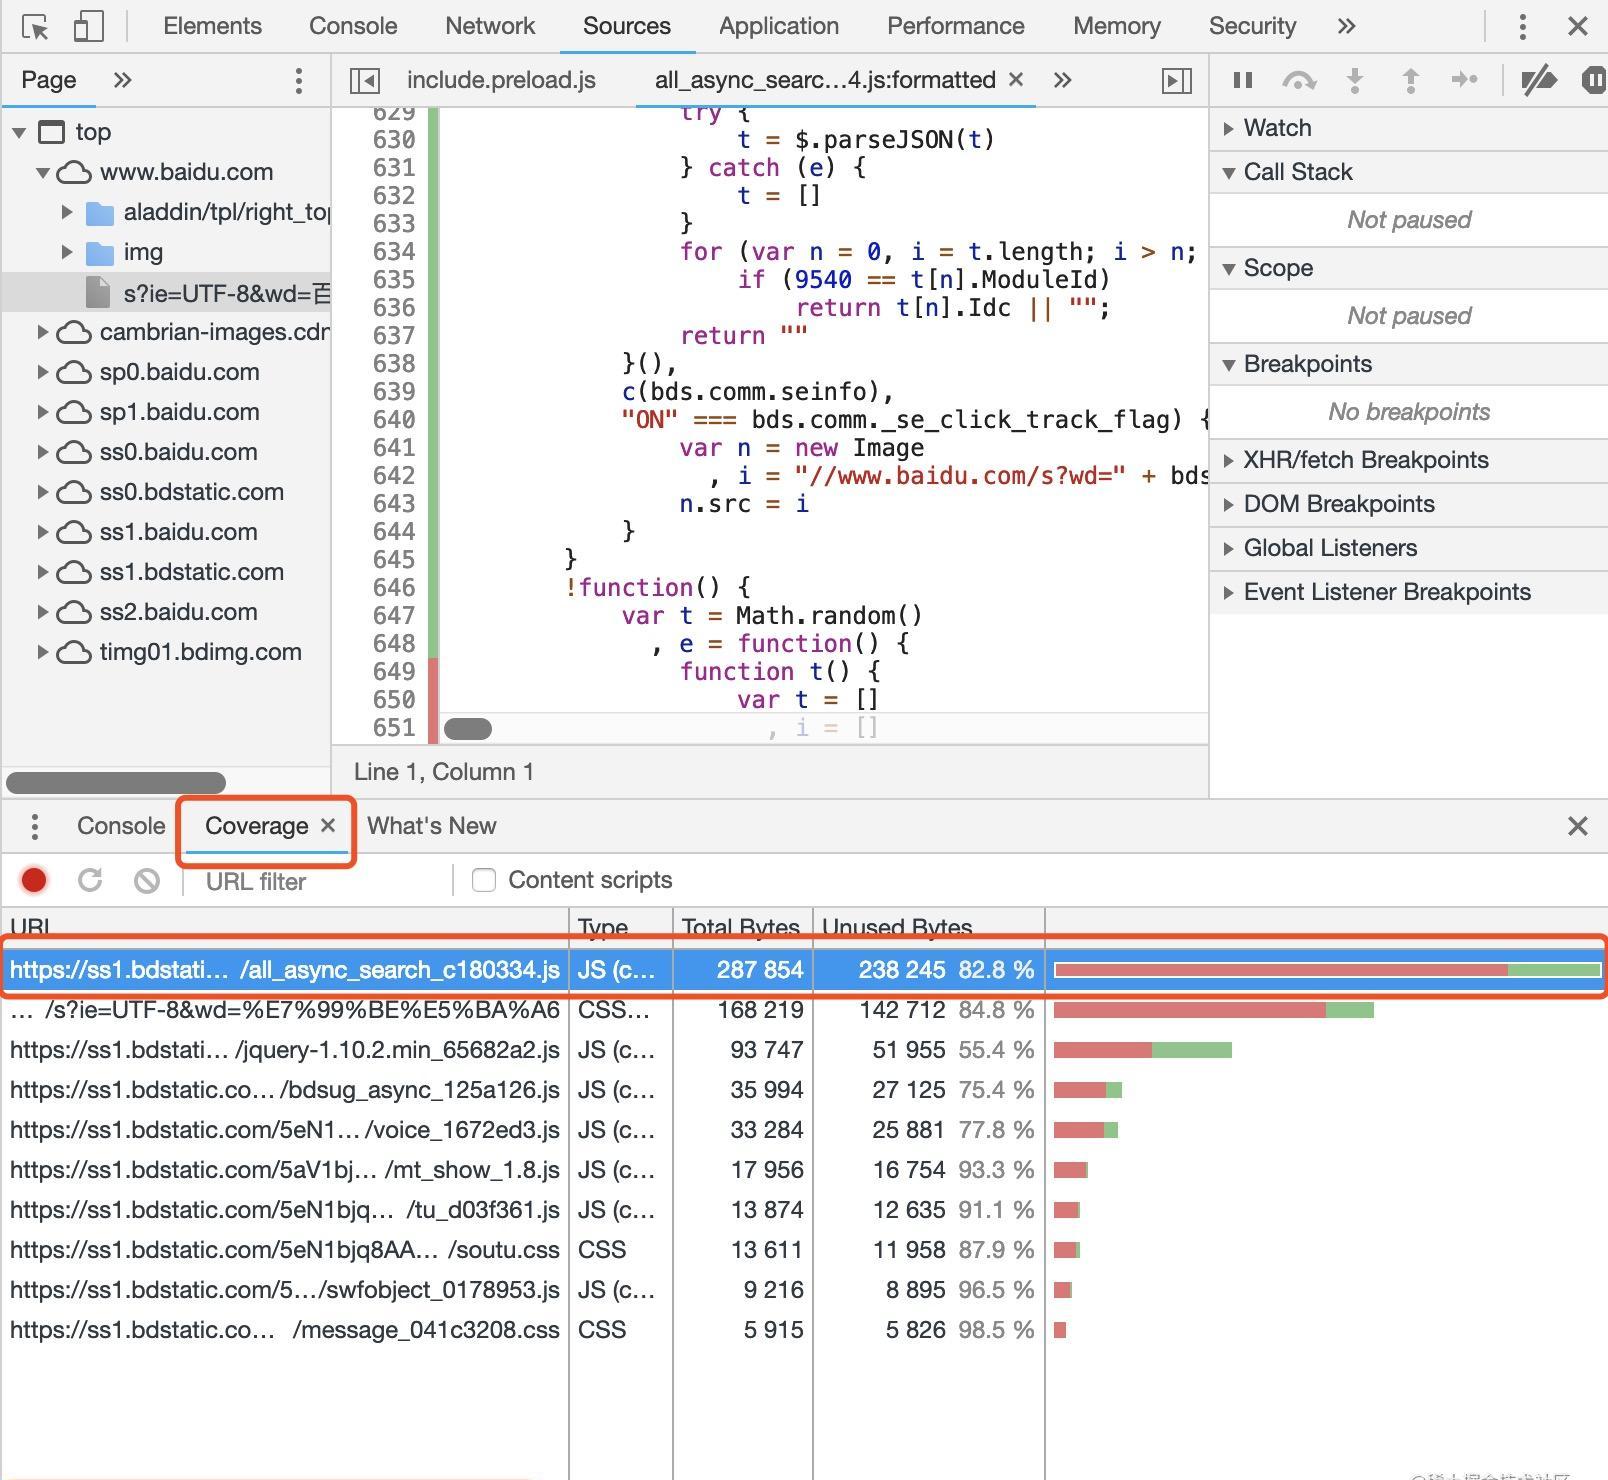Open the Security tab
Screen dimensions: 1608x1480
click(x=1252, y=26)
